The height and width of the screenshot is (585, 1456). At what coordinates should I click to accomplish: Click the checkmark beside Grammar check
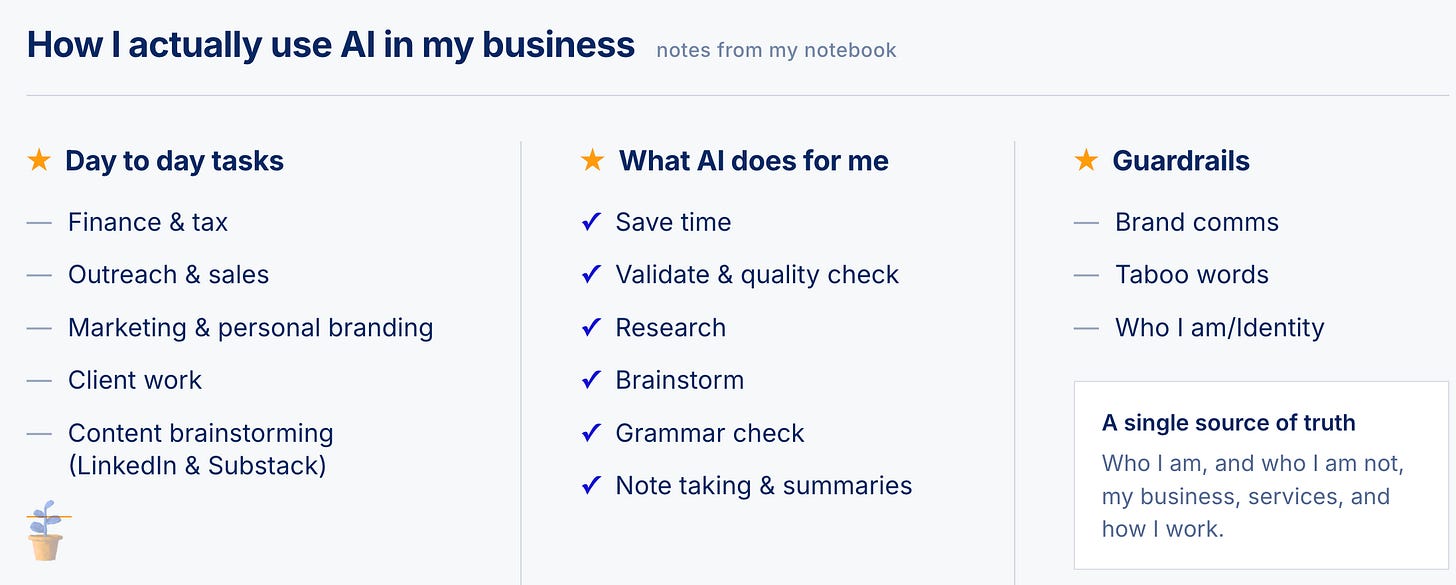pyautogui.click(x=591, y=433)
